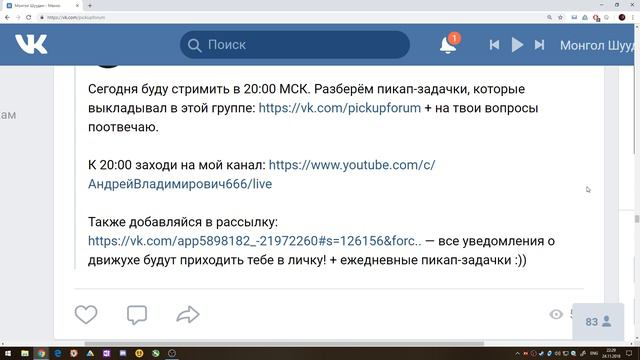Click the taskbar clock and date
The image size is (640, 360).
[x=611, y=353]
